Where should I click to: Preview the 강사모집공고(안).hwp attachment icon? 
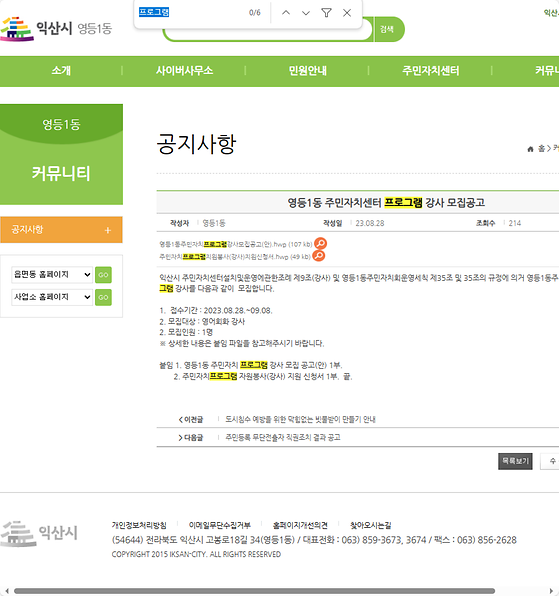click(321, 243)
